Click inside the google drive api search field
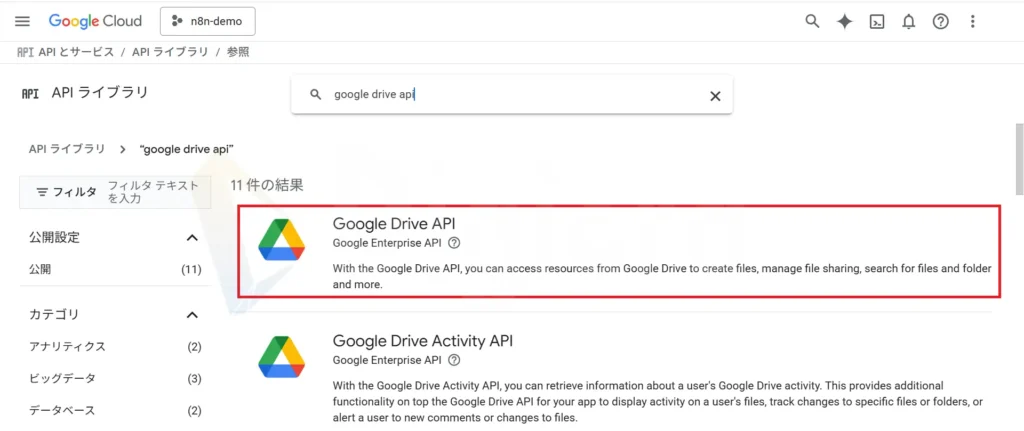Viewport: 1024px width, 431px height. point(511,95)
